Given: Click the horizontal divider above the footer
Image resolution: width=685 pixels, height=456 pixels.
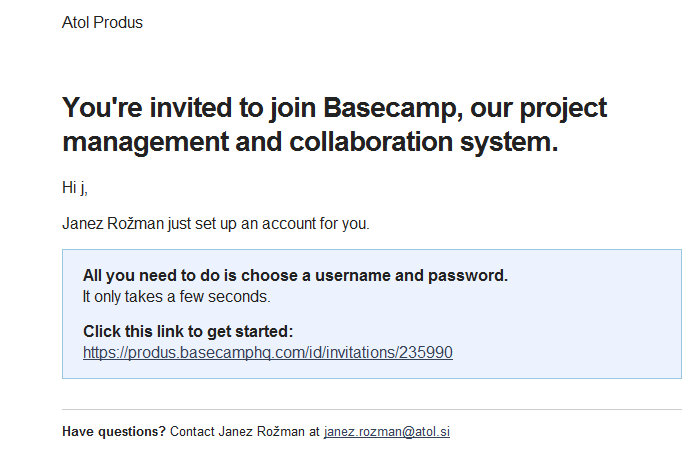Looking at the screenshot, I should point(371,409).
